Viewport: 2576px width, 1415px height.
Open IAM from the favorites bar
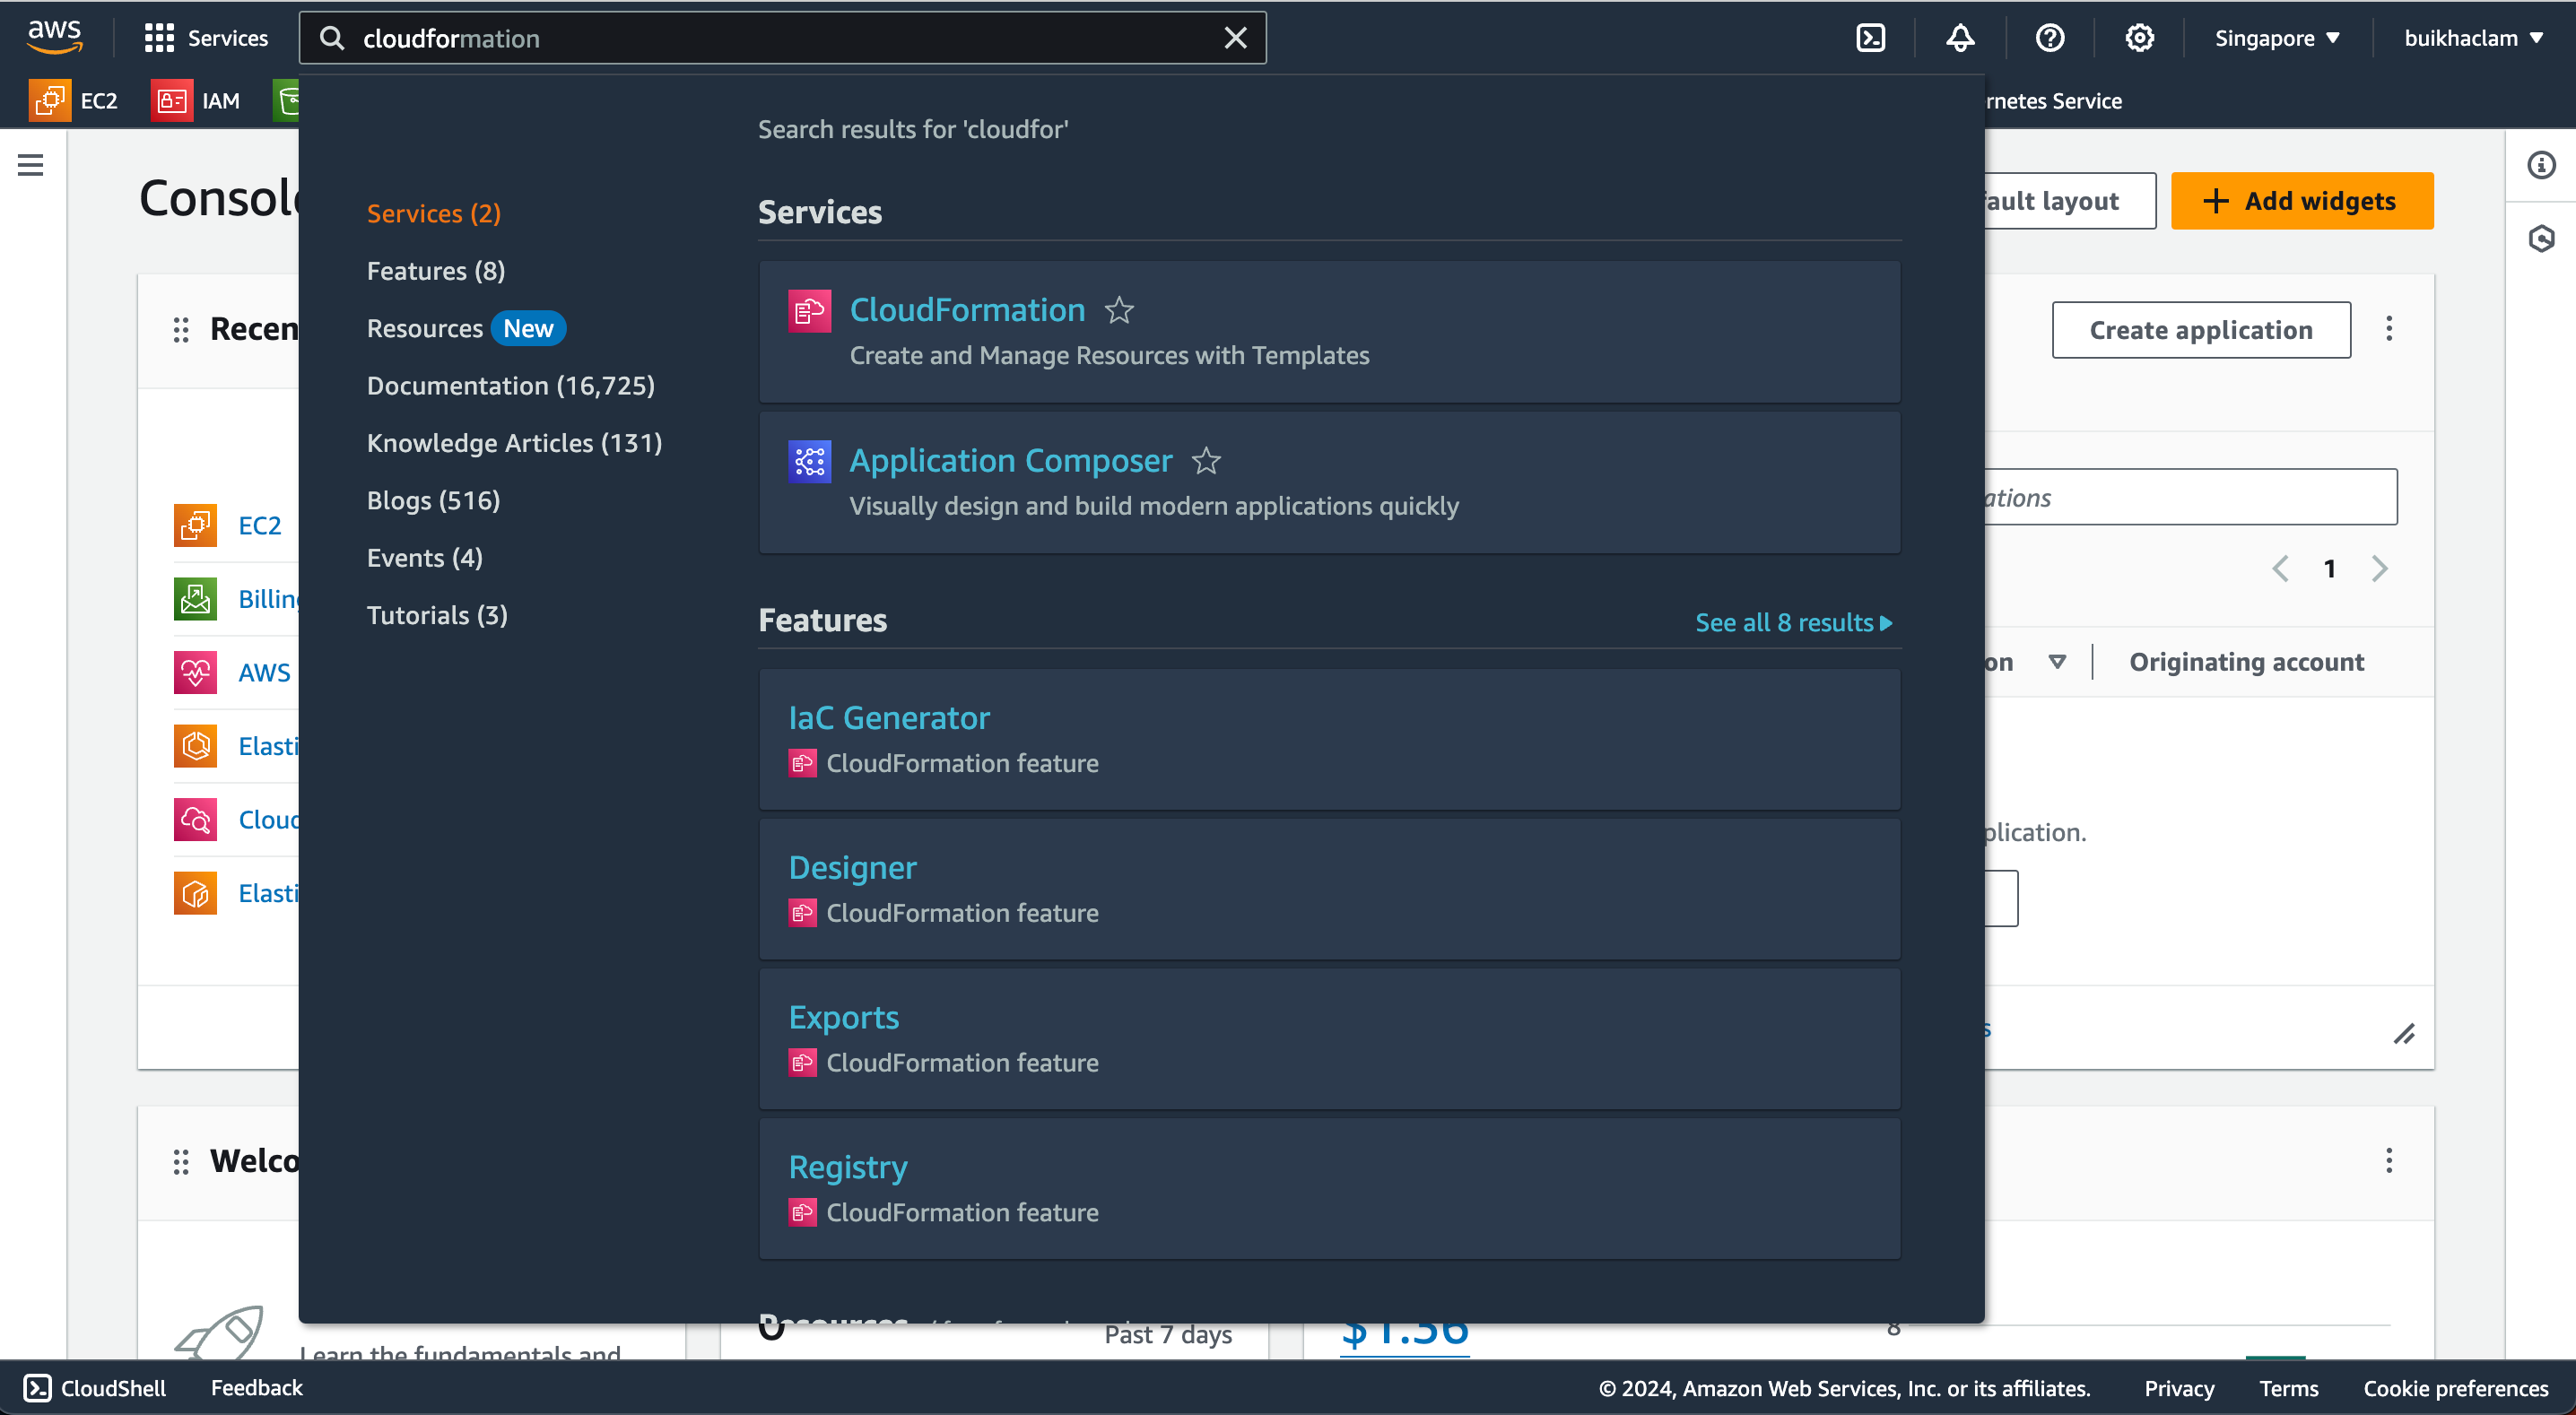[196, 100]
